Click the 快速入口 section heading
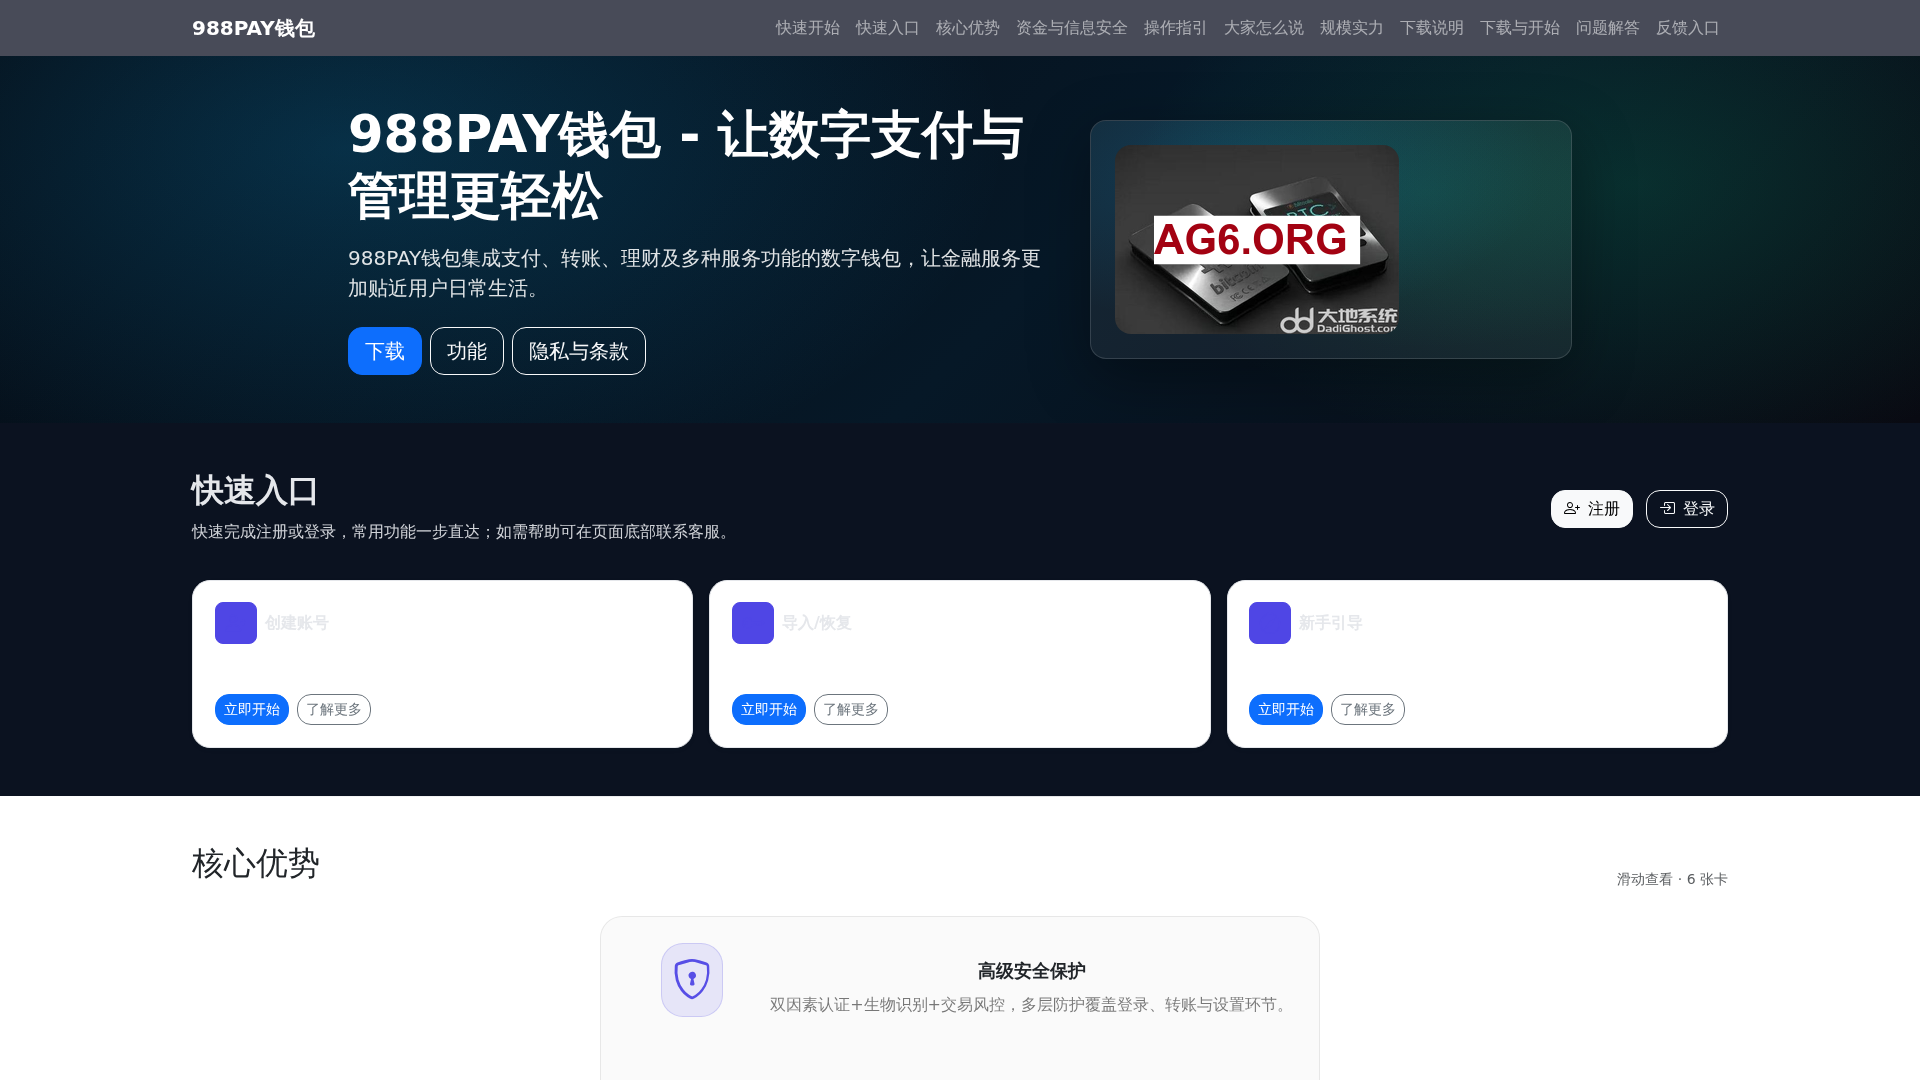The width and height of the screenshot is (1920, 1080). click(255, 491)
